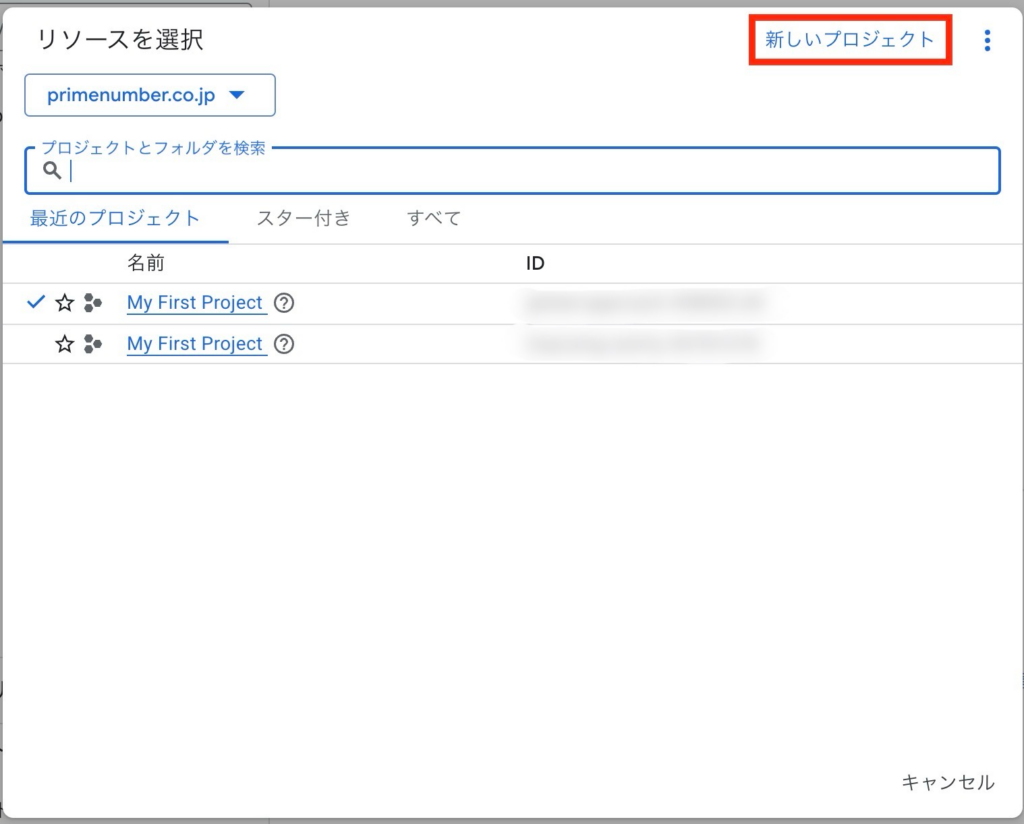This screenshot has height=824, width=1024.
Task: Open the すべて tab
Action: [434, 218]
